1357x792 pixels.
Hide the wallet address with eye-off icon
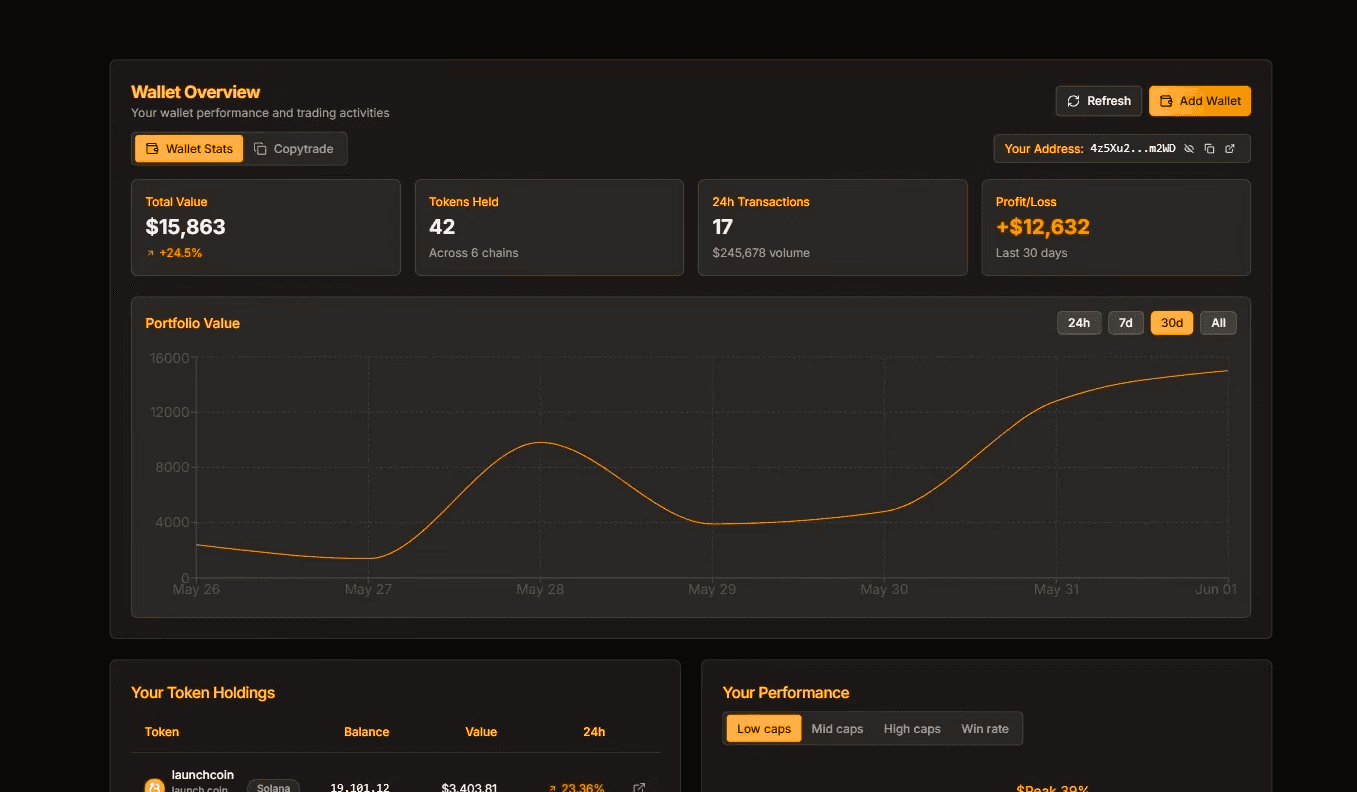point(1189,149)
